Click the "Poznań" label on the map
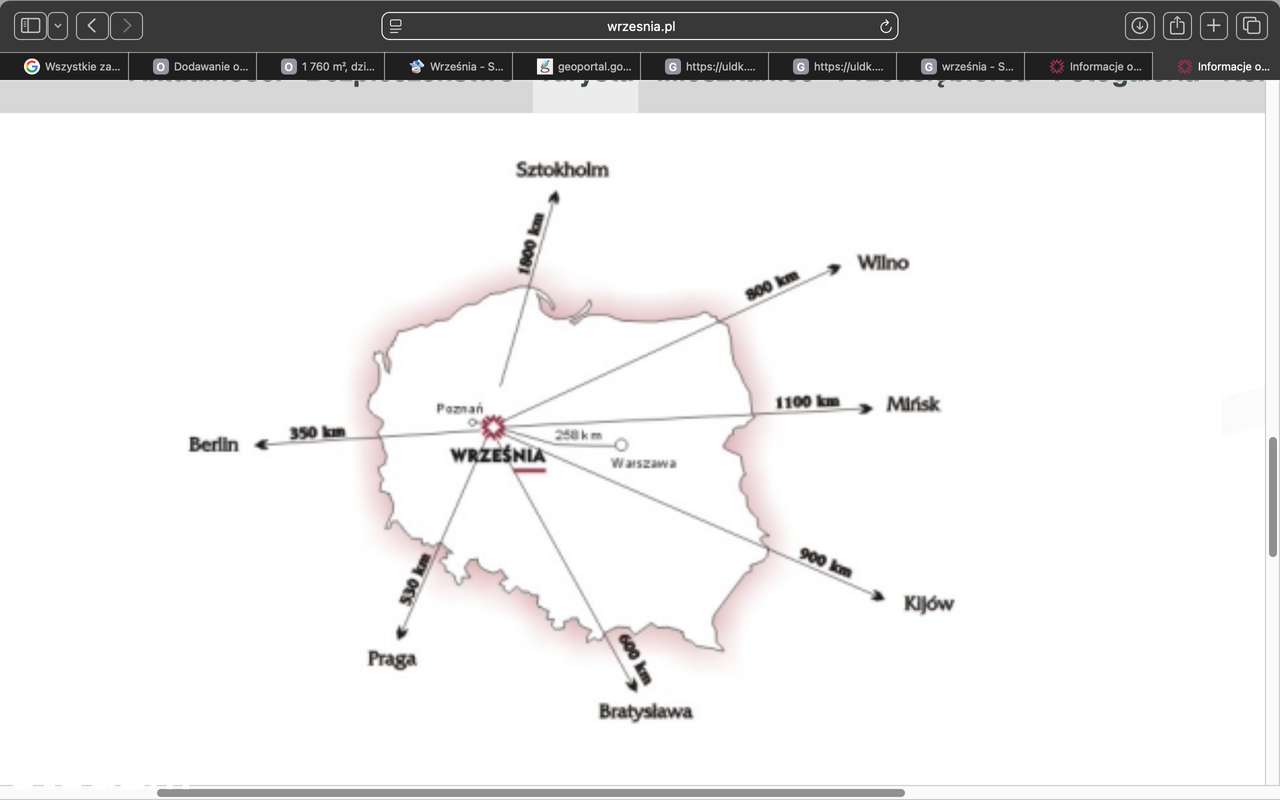The width and height of the screenshot is (1280, 800). (x=460, y=408)
